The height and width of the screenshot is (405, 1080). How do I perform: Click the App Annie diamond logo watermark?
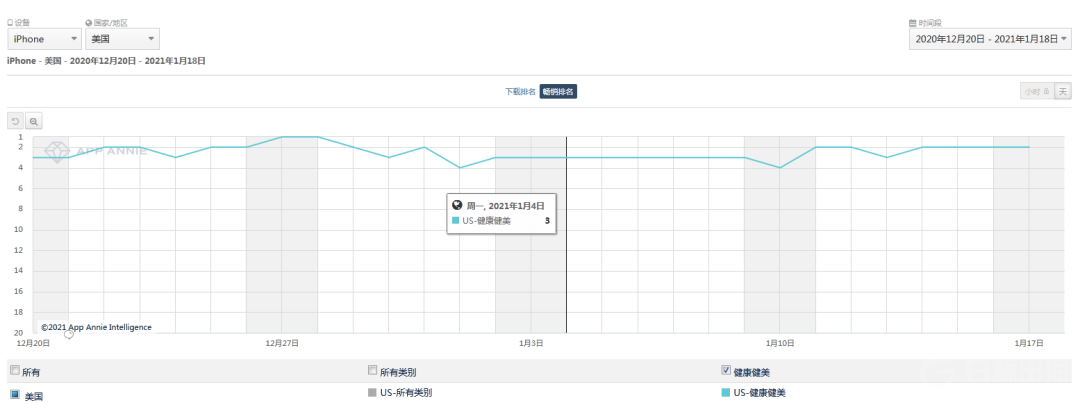coord(55,151)
